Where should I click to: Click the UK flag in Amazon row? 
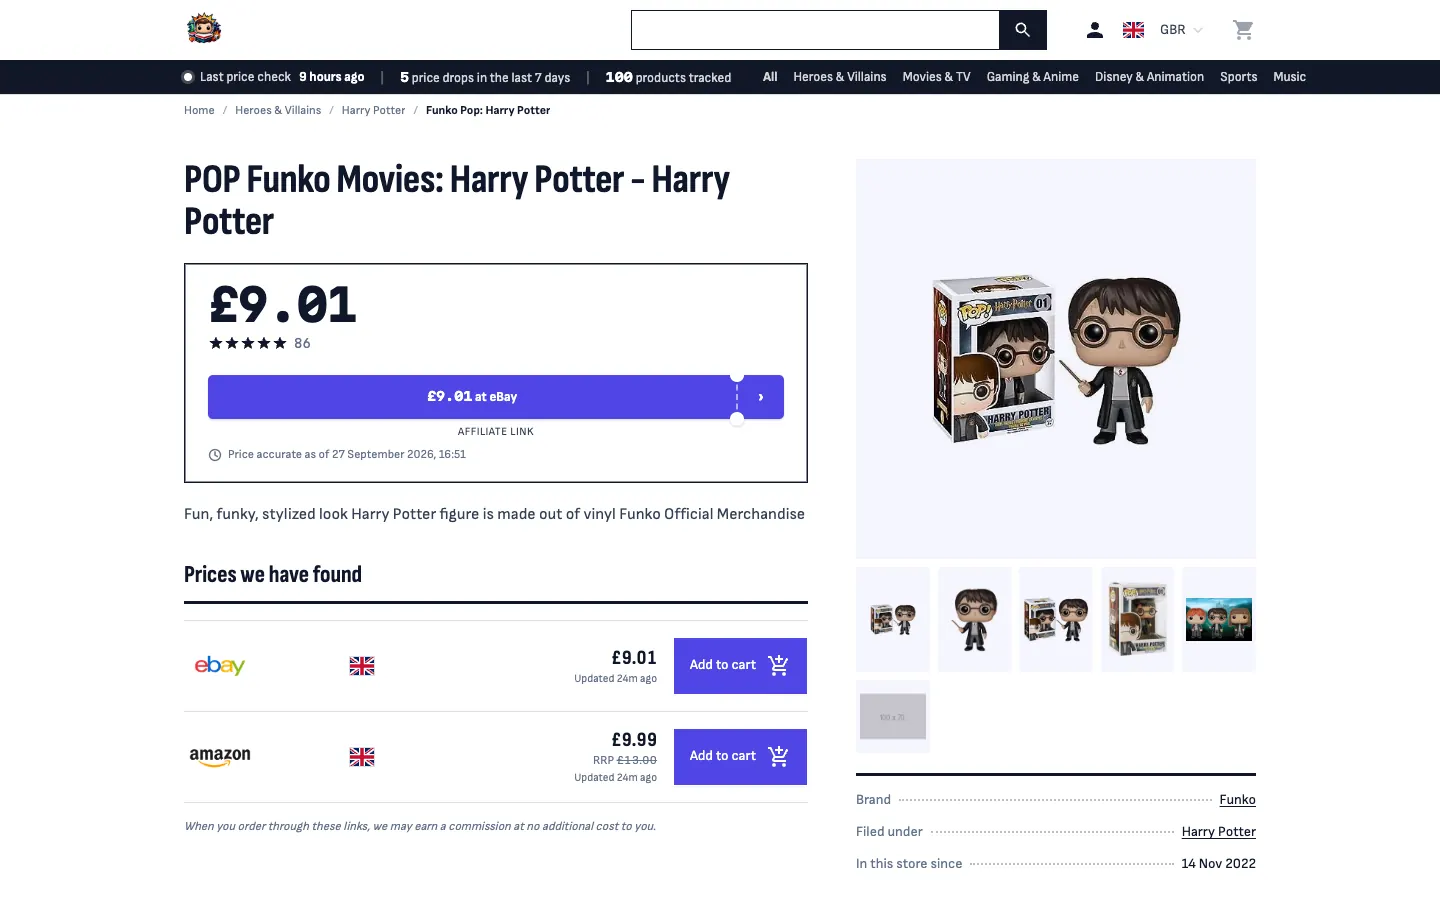[x=362, y=757]
